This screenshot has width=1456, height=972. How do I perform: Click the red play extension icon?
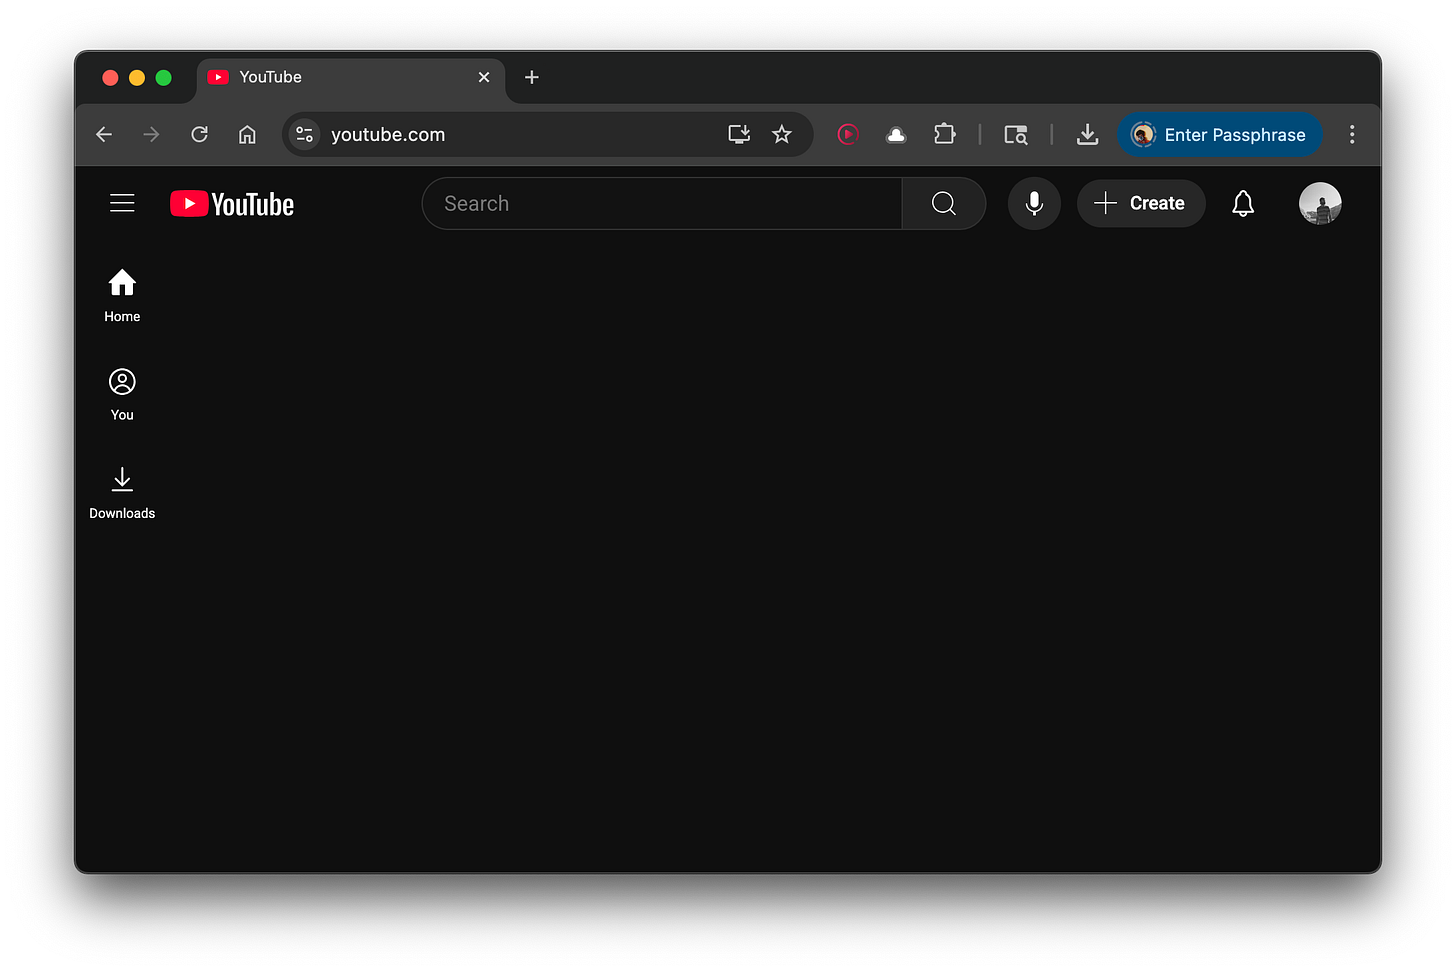(x=848, y=134)
